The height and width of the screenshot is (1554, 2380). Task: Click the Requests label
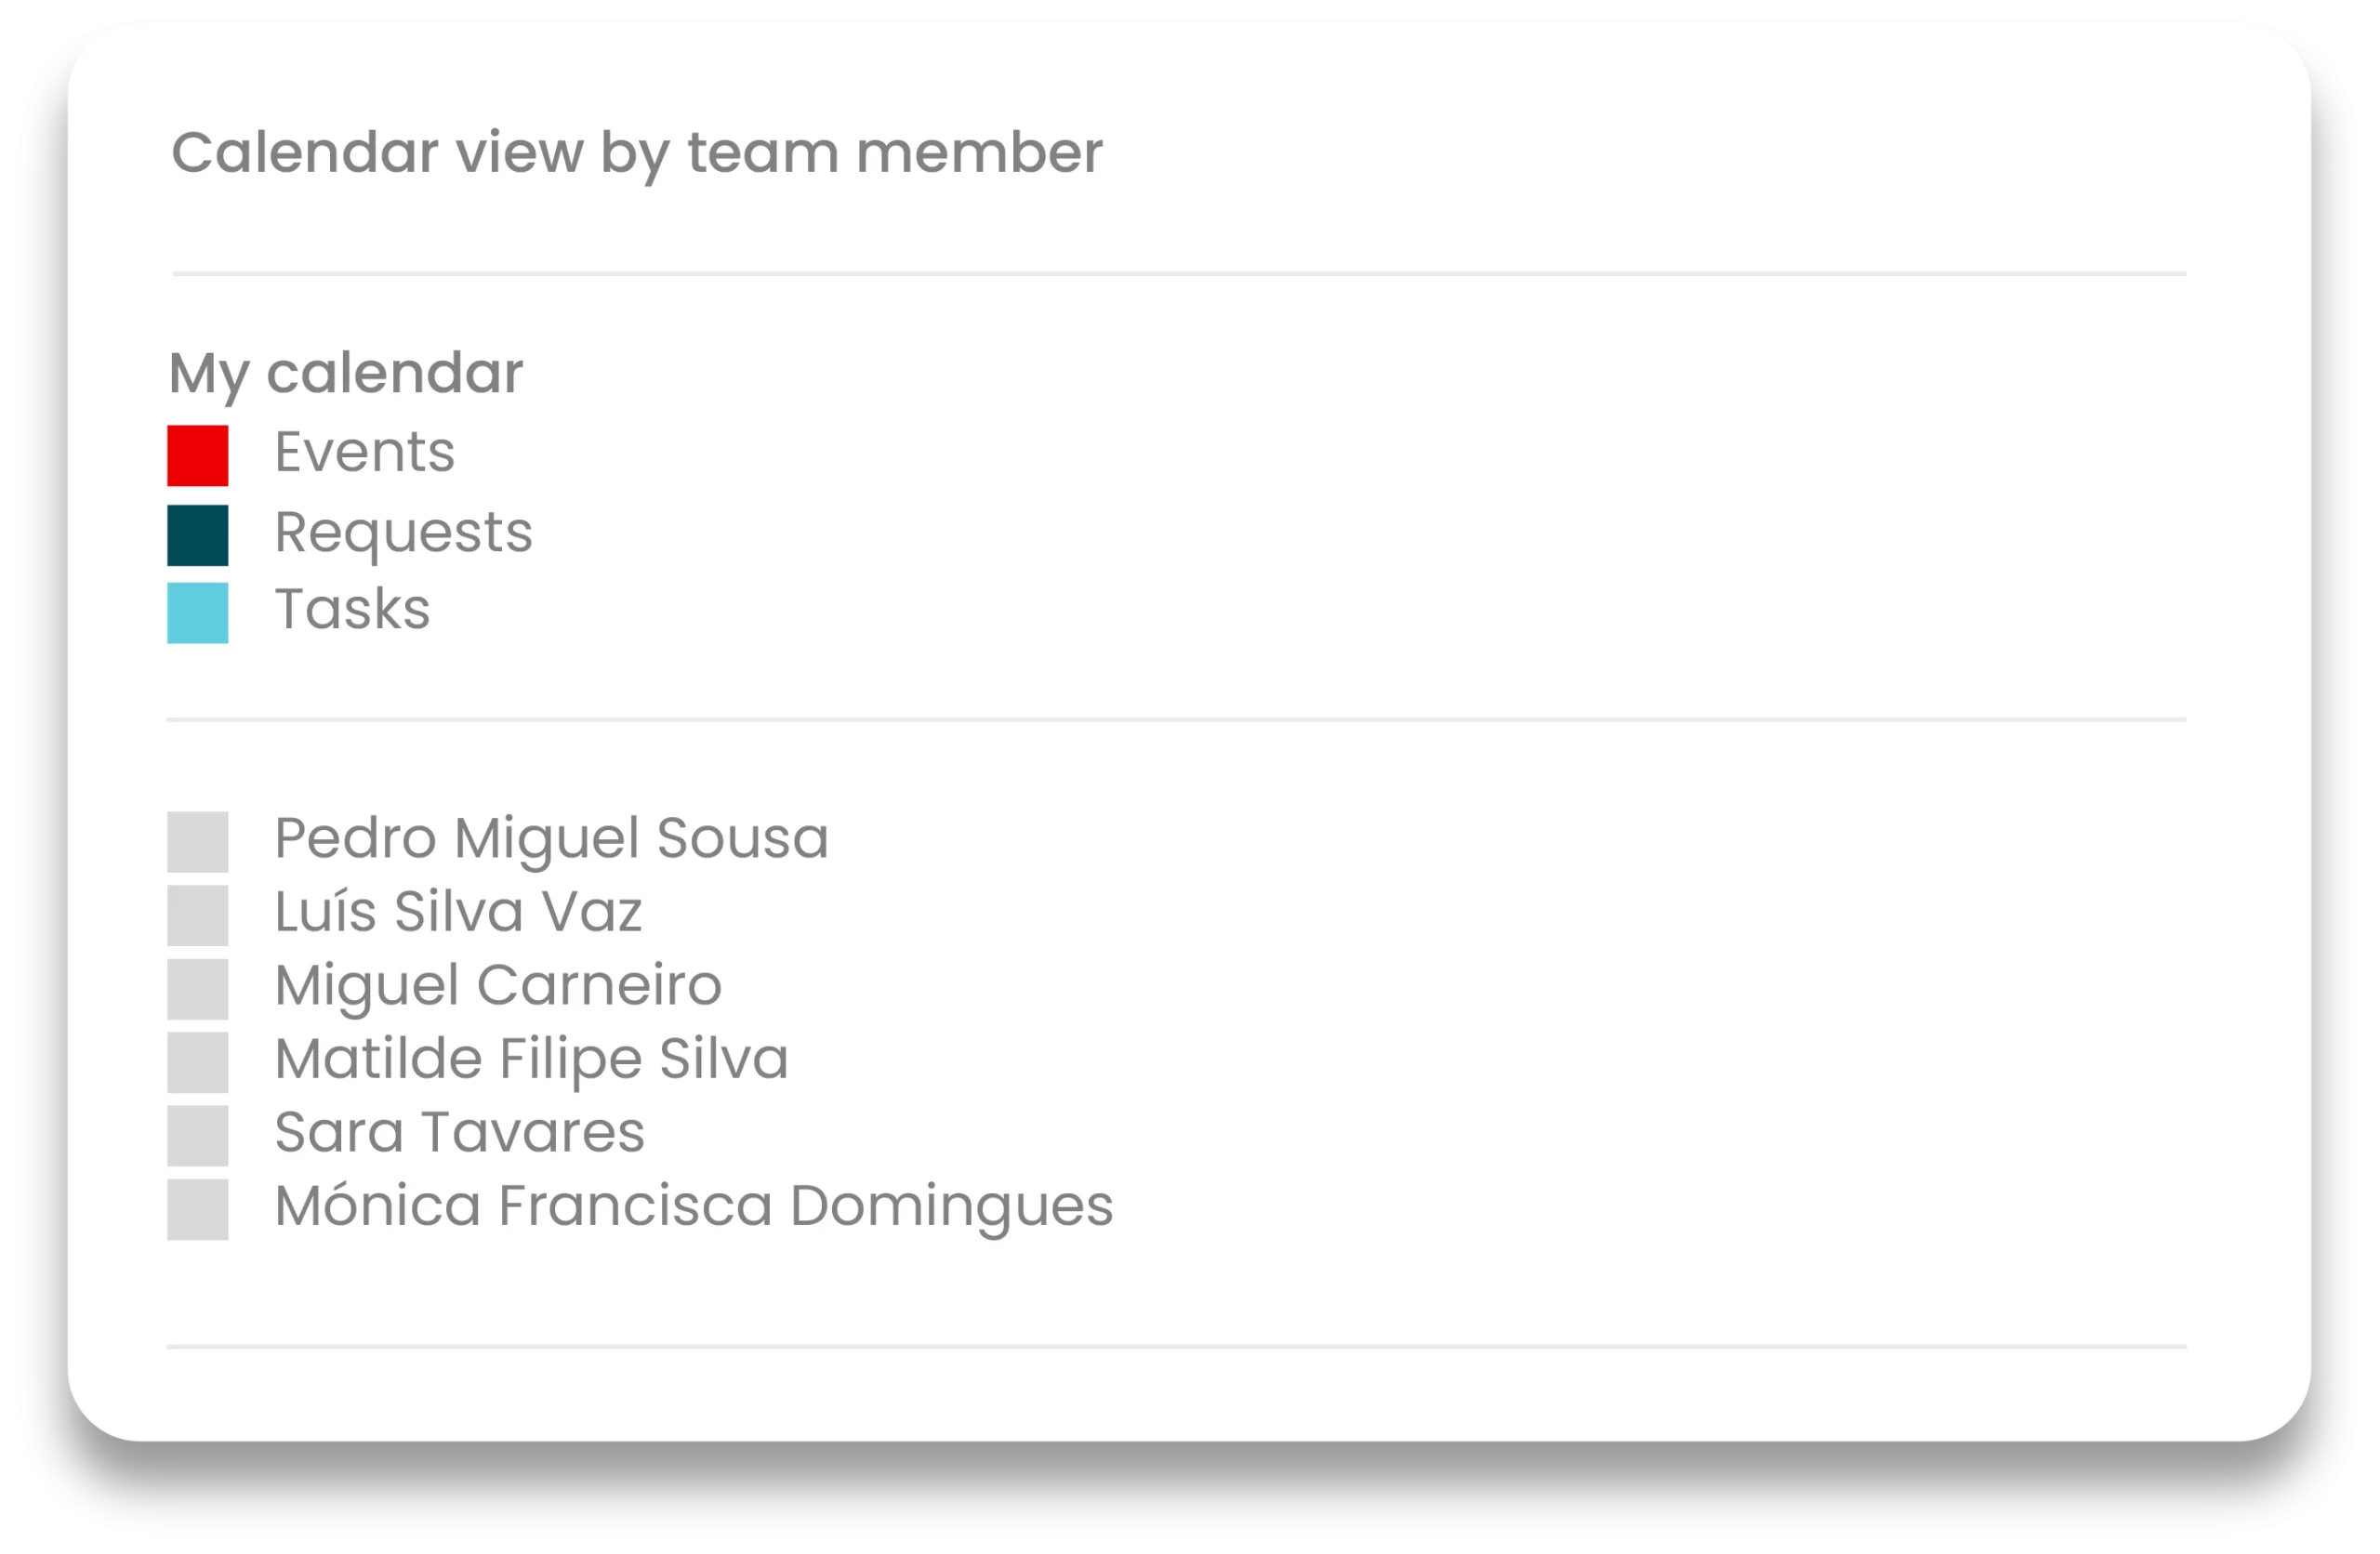pos(403,532)
